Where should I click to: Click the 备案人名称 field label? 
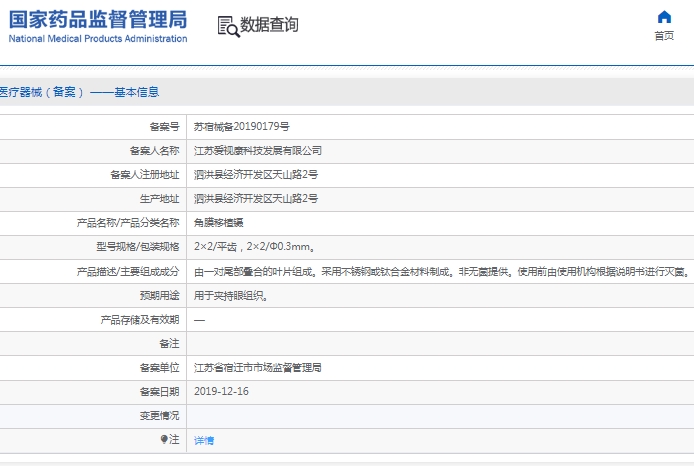(154, 151)
